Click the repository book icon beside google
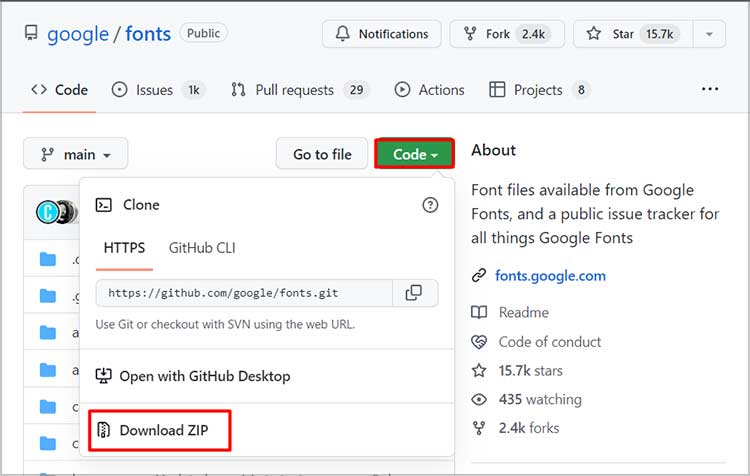The image size is (750, 476). (x=31, y=33)
